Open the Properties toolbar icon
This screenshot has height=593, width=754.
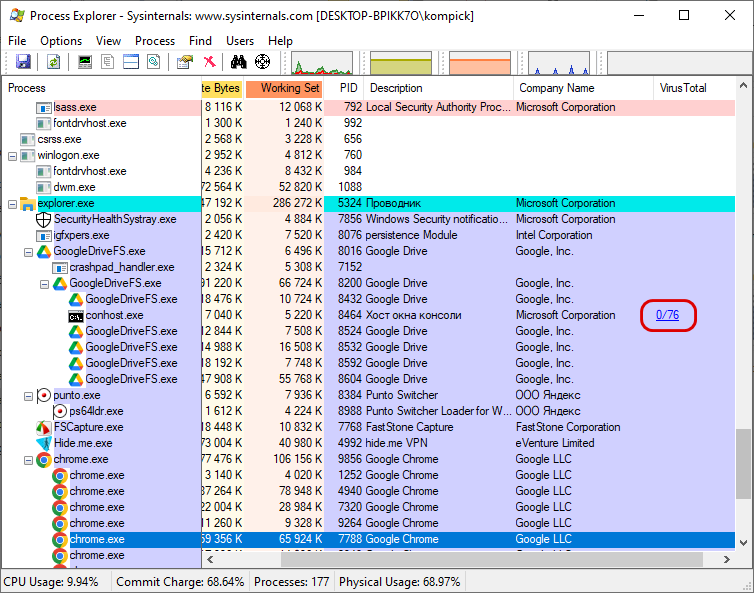(x=185, y=62)
